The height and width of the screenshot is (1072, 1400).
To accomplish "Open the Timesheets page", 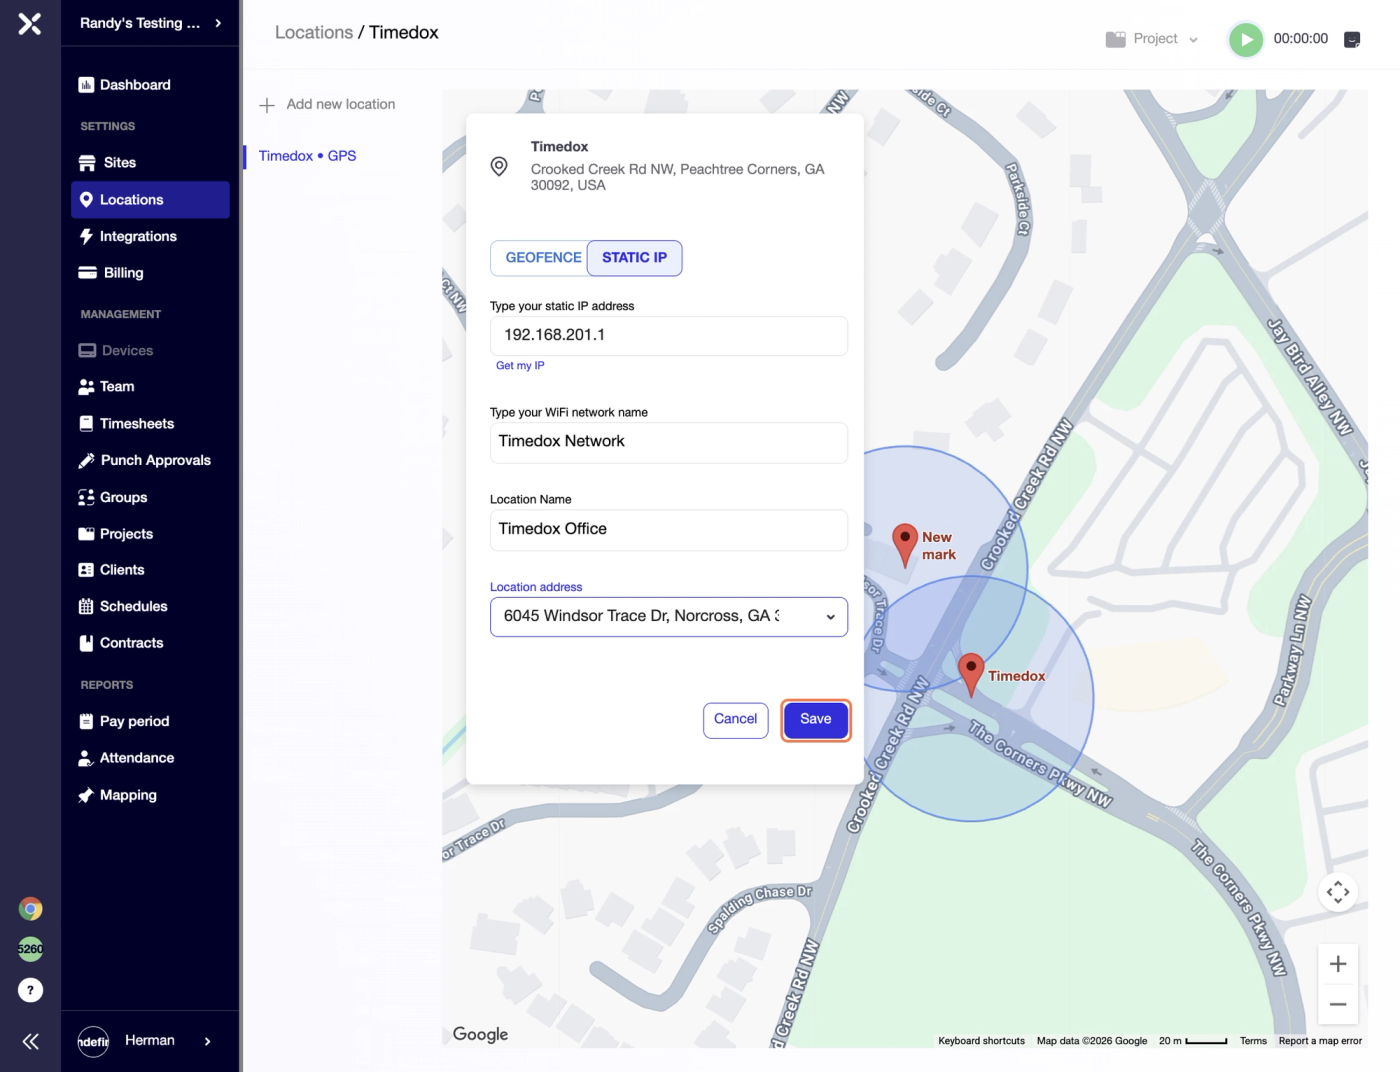I will point(137,424).
